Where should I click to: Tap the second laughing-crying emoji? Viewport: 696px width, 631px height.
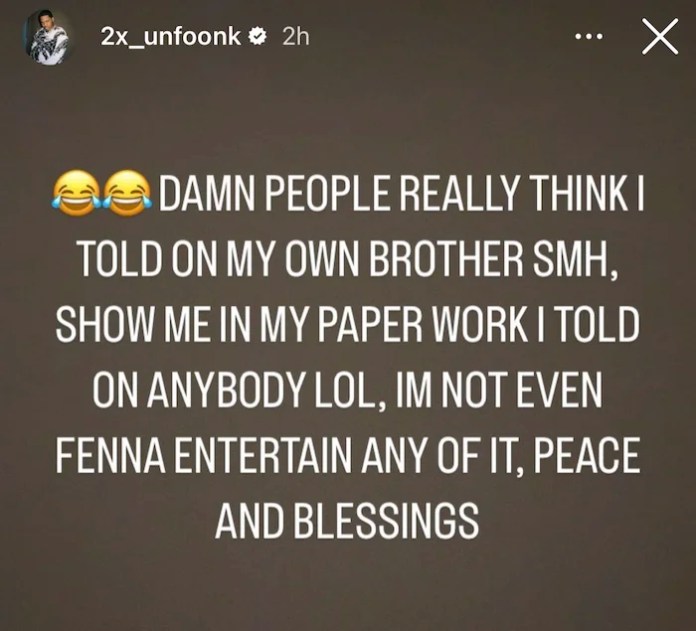click(x=127, y=193)
